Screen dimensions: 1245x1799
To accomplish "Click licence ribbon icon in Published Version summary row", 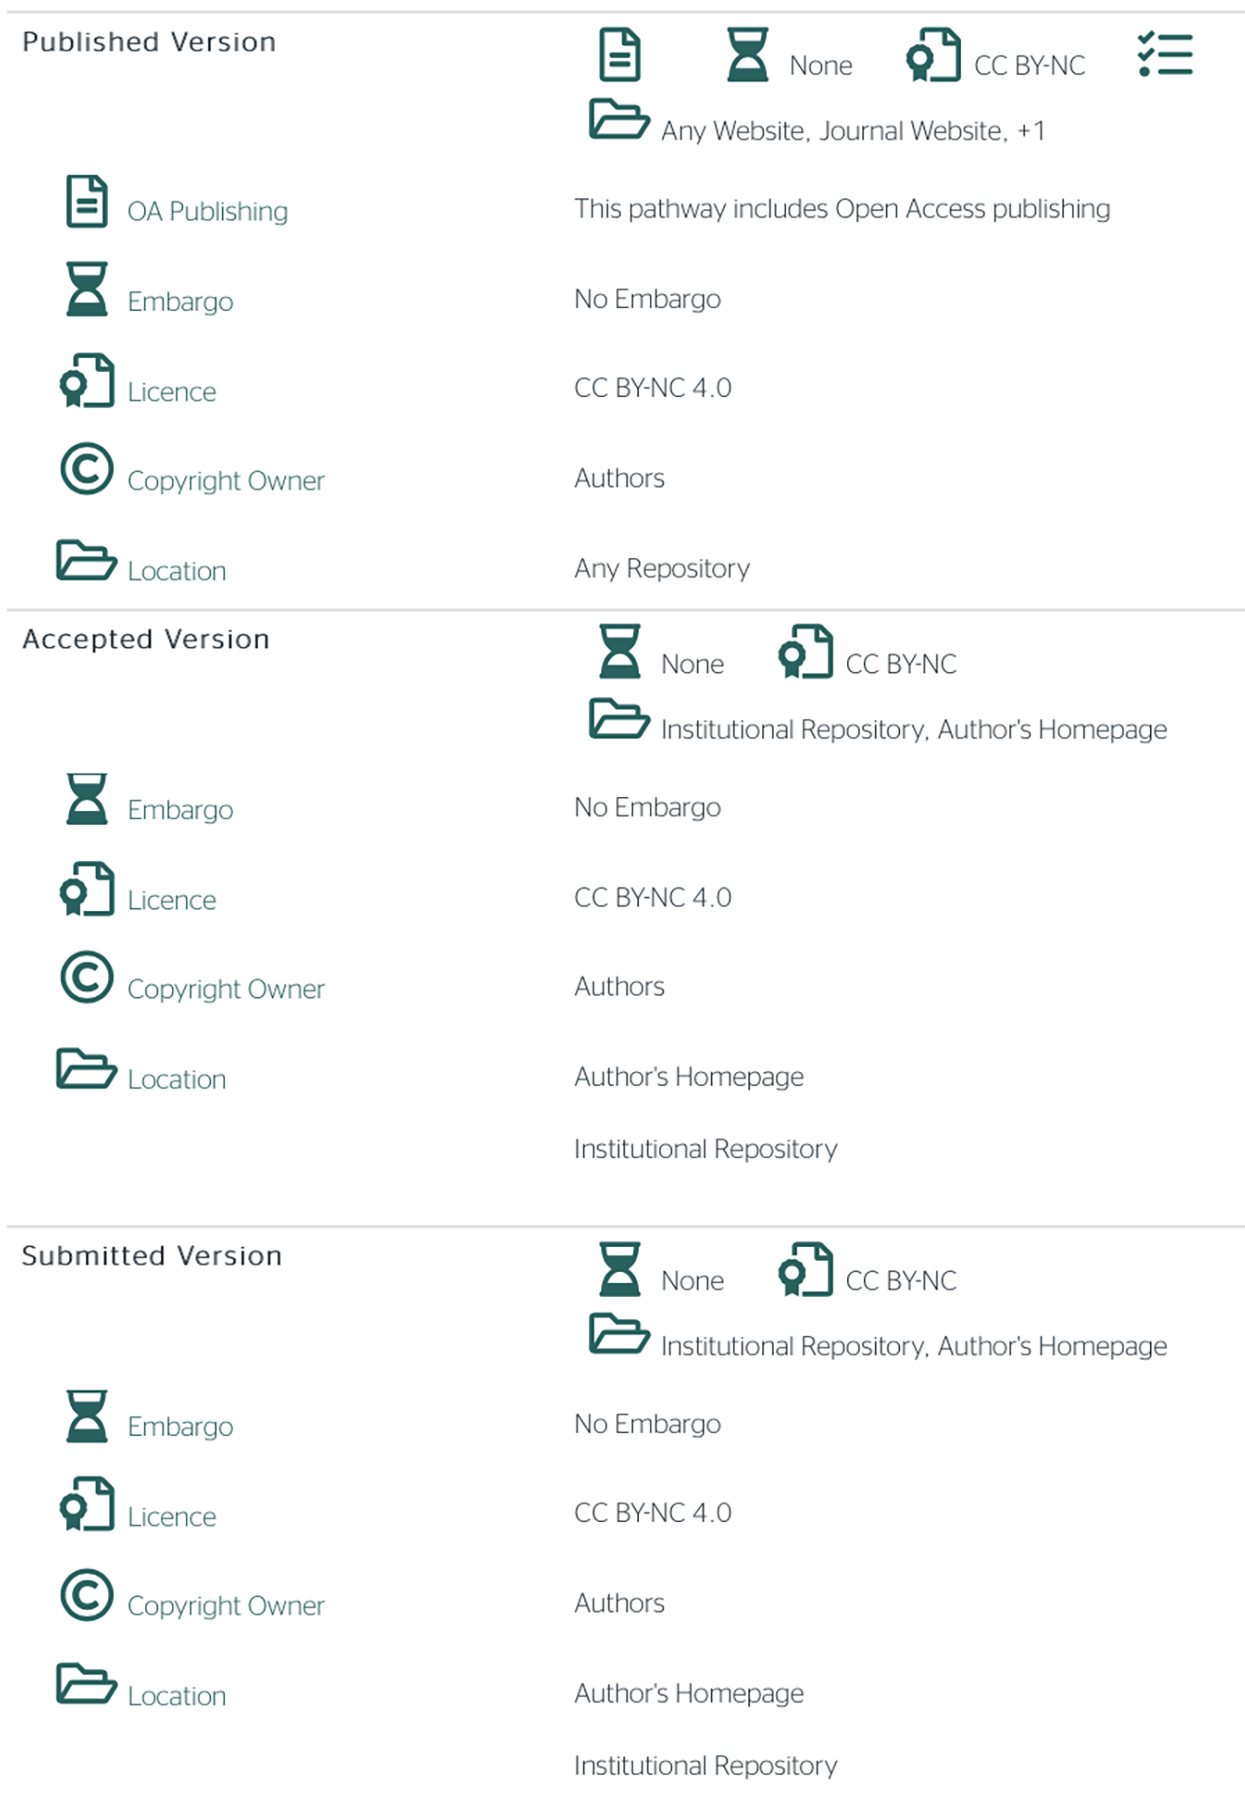I will click(932, 55).
